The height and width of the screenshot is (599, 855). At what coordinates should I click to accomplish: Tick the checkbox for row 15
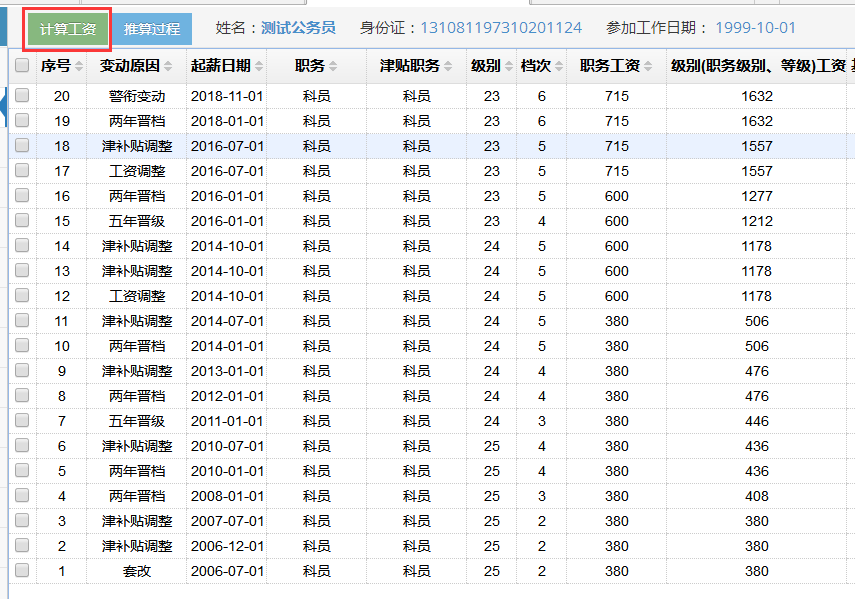(x=22, y=220)
